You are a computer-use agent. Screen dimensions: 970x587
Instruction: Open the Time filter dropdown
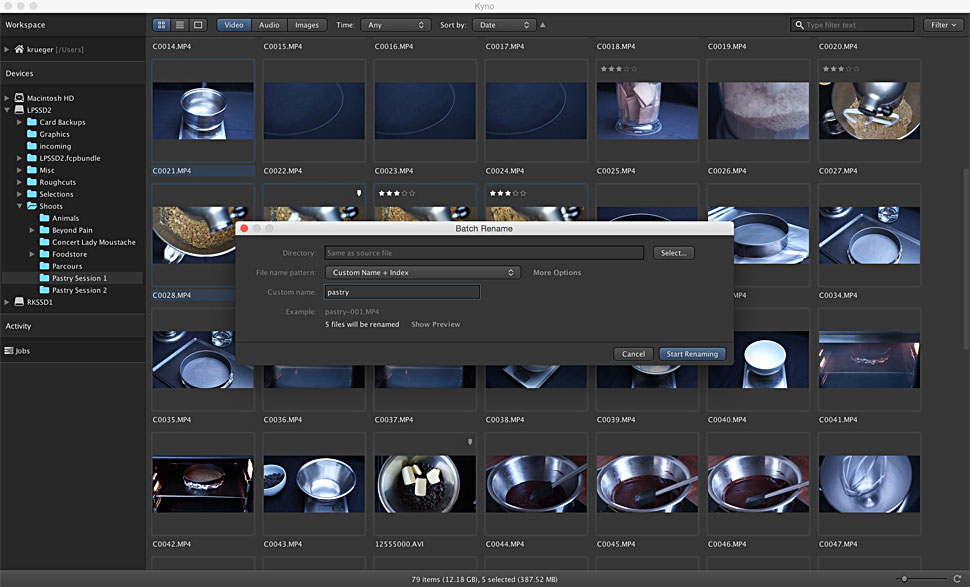[x=396, y=25]
